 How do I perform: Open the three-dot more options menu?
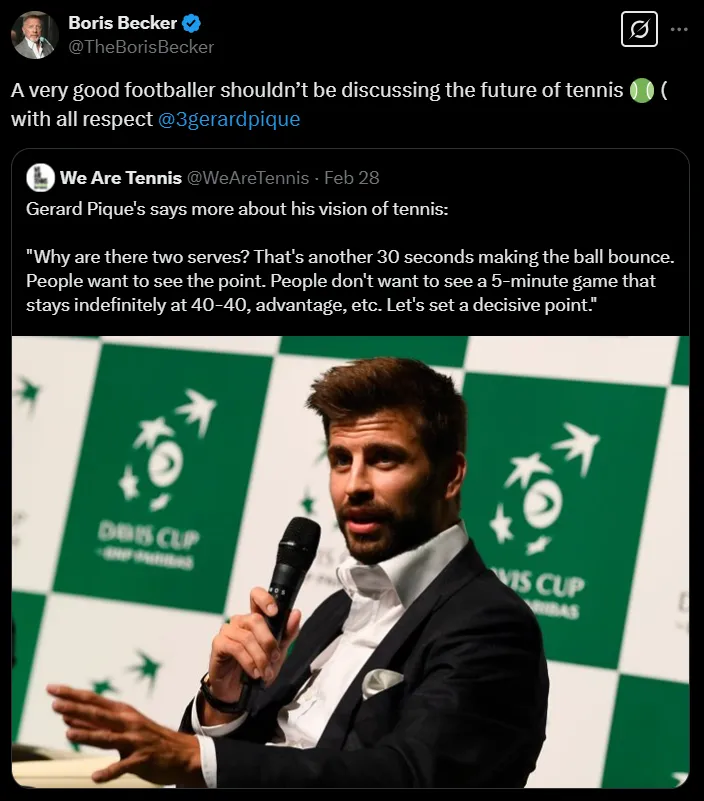click(680, 29)
